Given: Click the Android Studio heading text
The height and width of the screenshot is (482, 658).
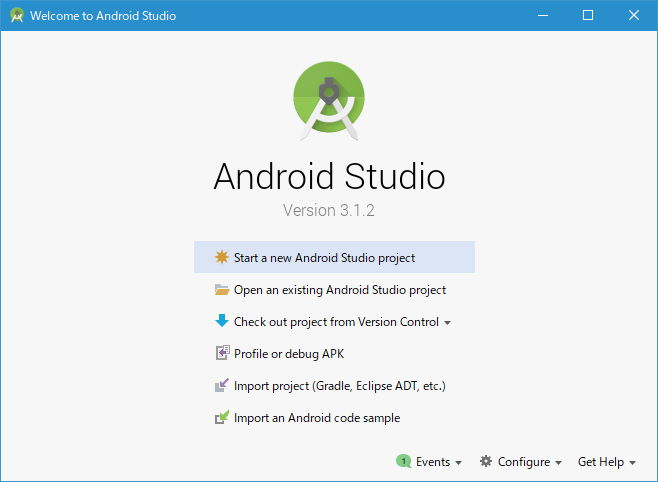Looking at the screenshot, I should click(329, 176).
